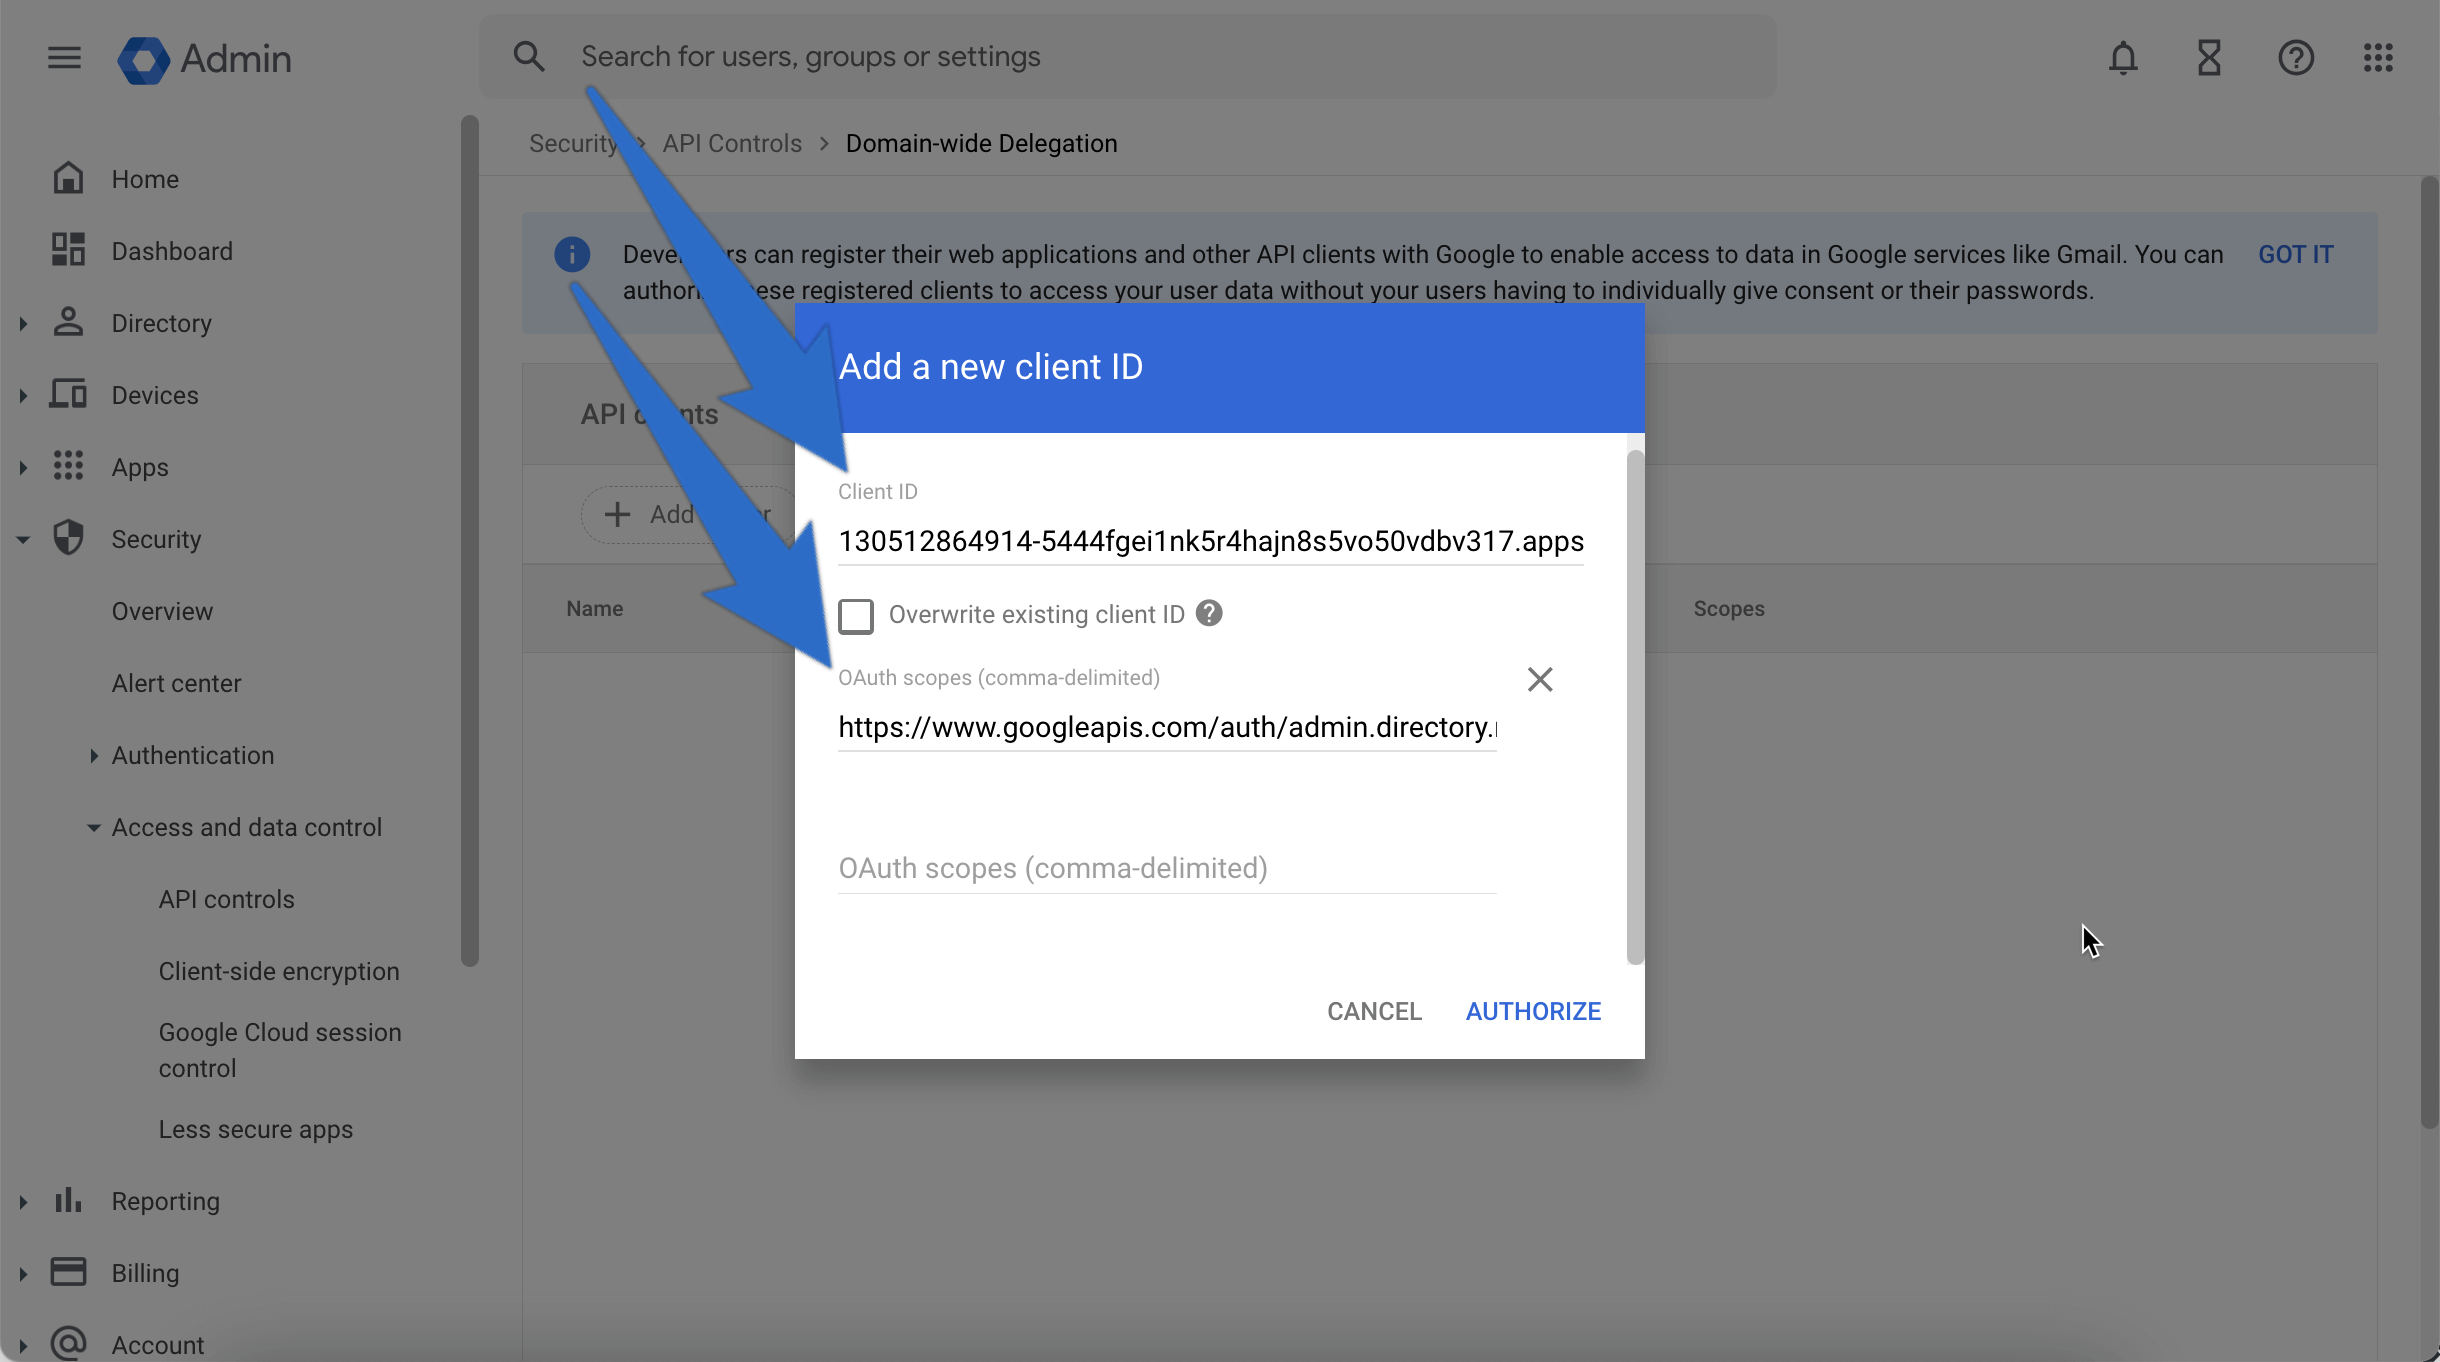The width and height of the screenshot is (2440, 1362).
Task: Click the Apps grid icon in sidebar
Action: 68,466
